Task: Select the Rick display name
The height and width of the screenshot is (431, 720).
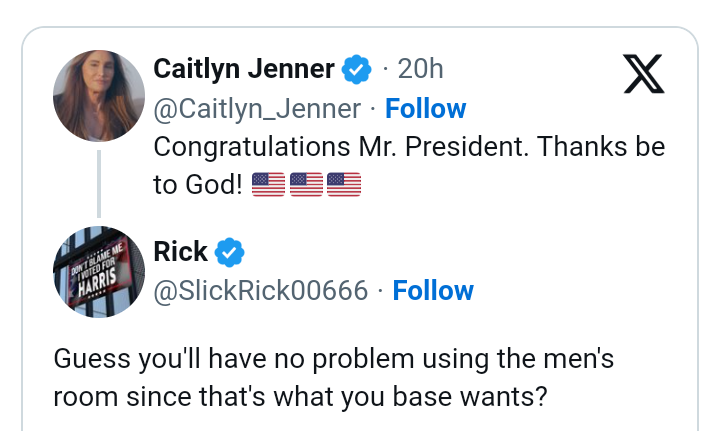Action: click(x=180, y=252)
